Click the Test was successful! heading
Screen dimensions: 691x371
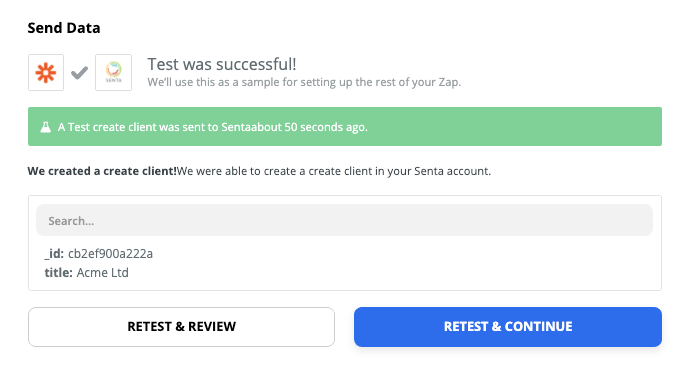coord(222,64)
